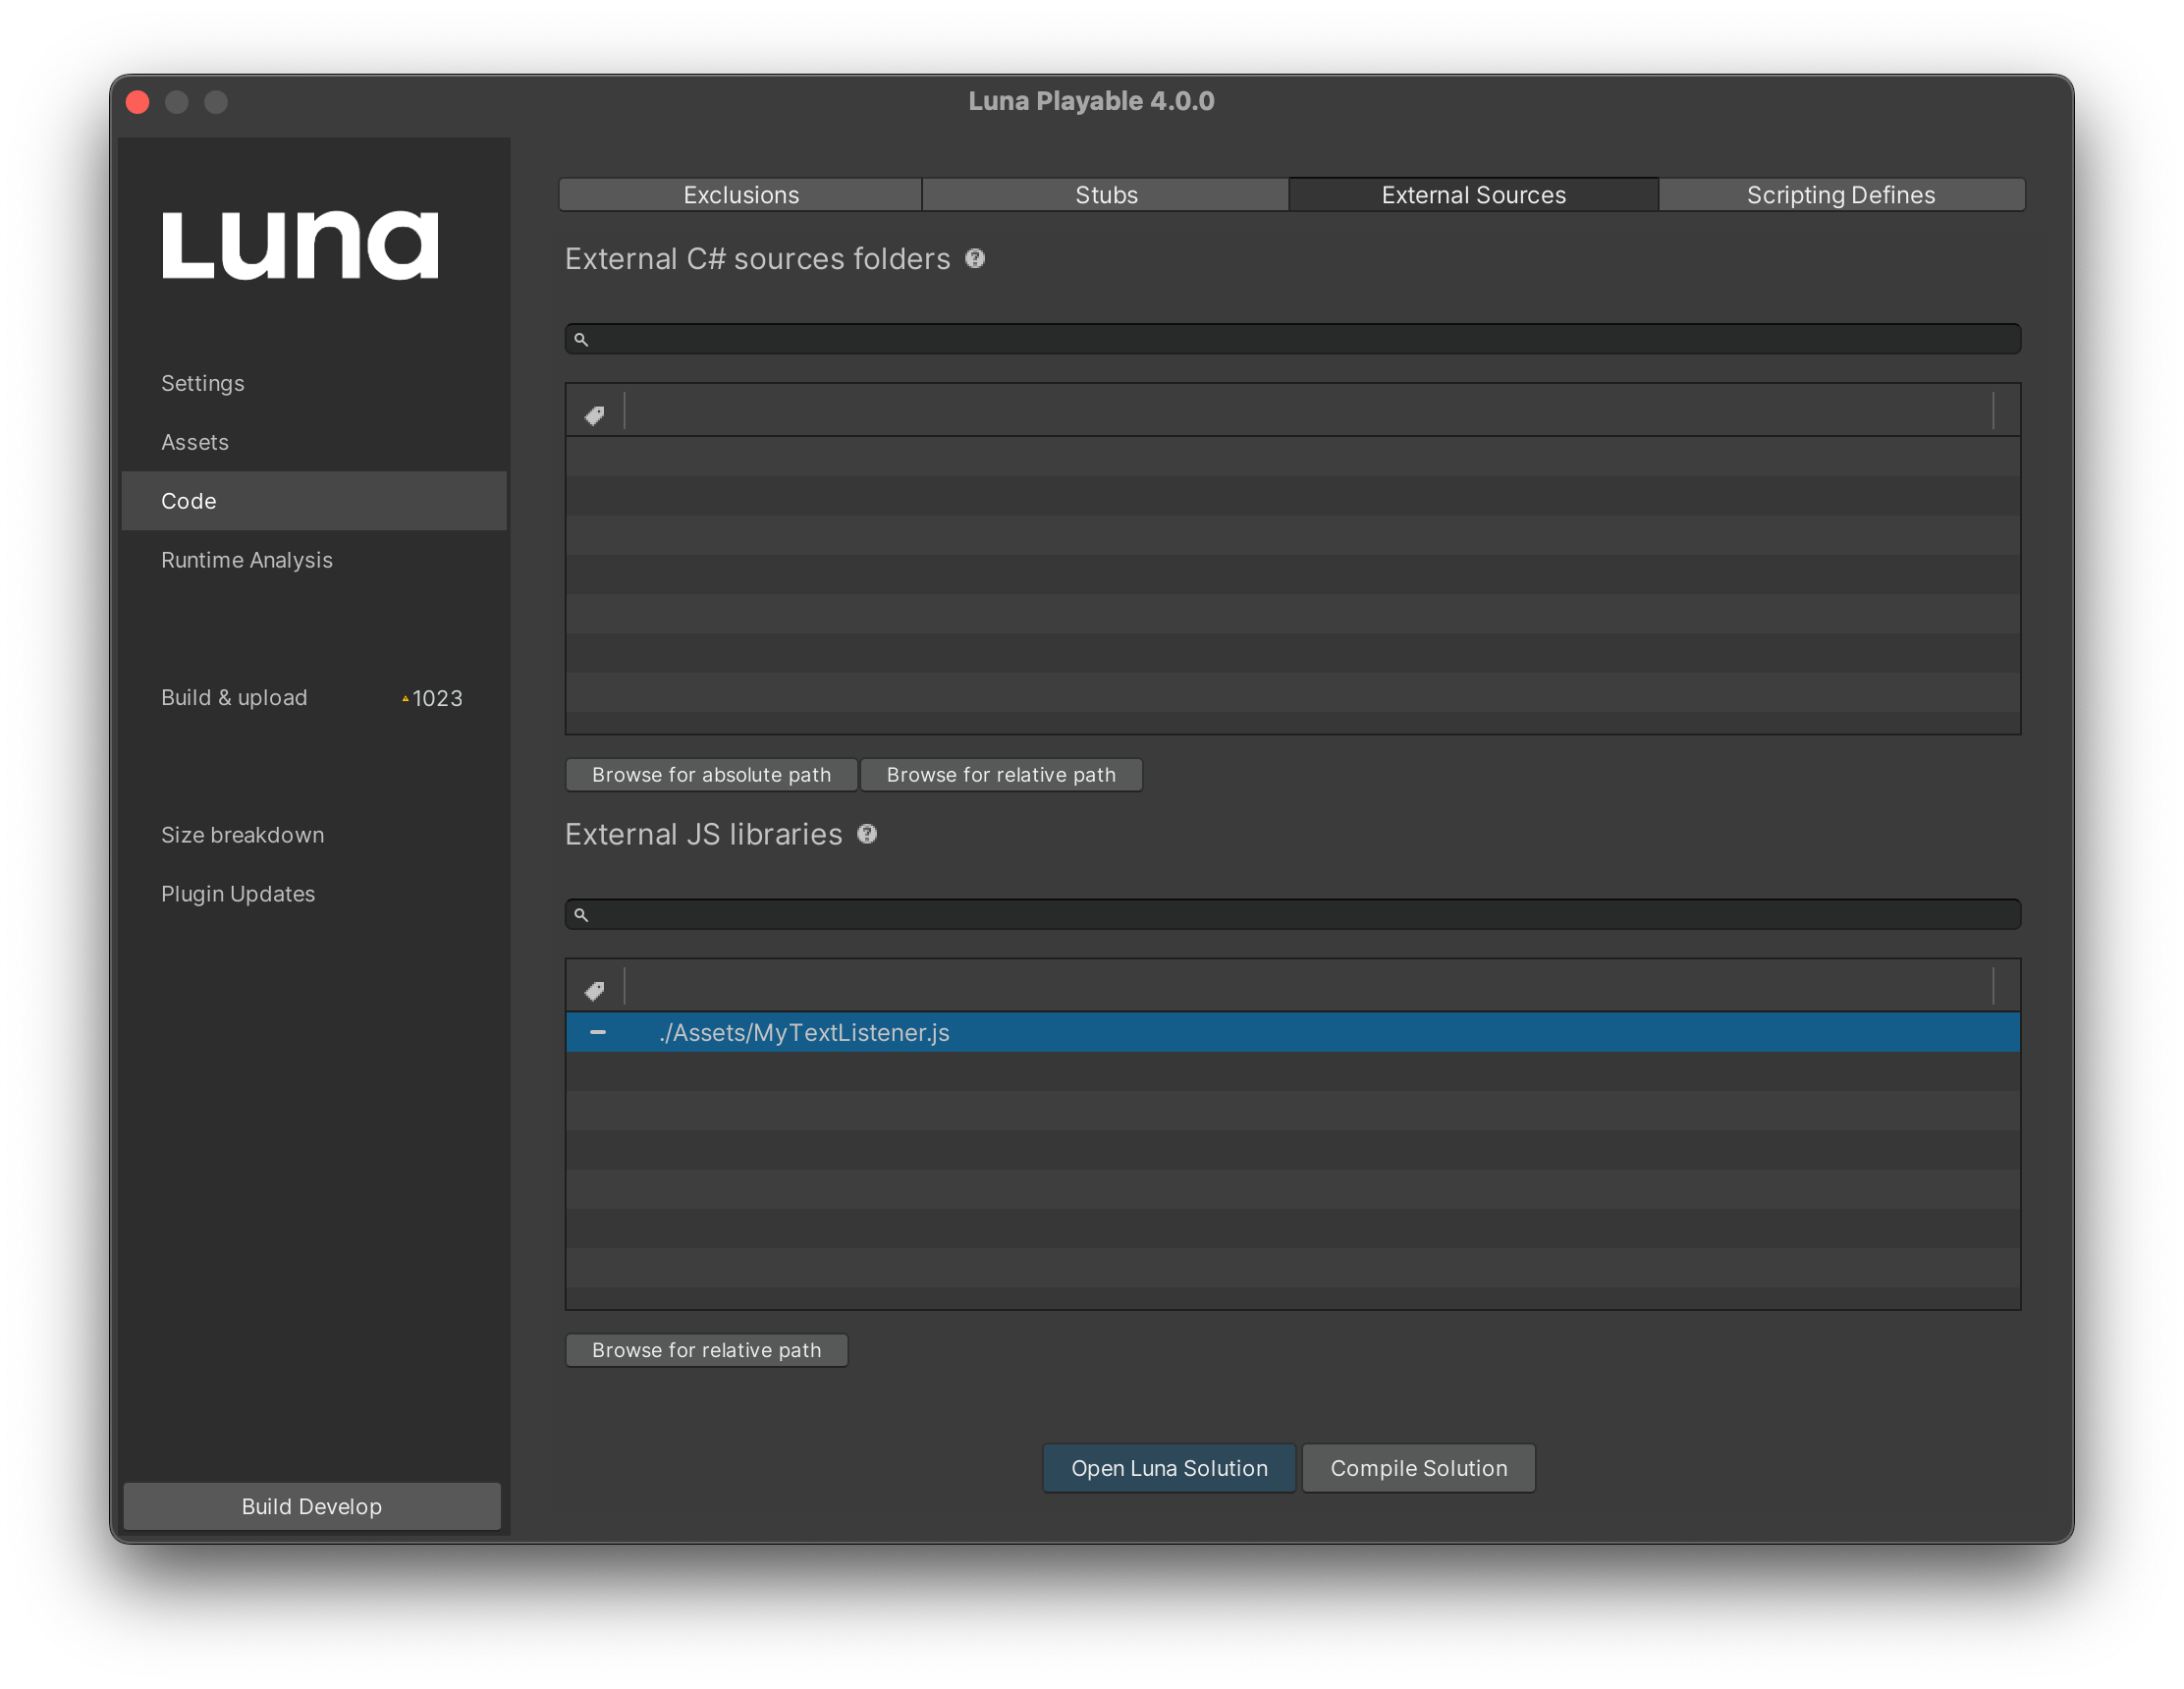
Task: Select the ./Assets/MyTextListener.js row
Action: pyautogui.click(x=1293, y=1032)
